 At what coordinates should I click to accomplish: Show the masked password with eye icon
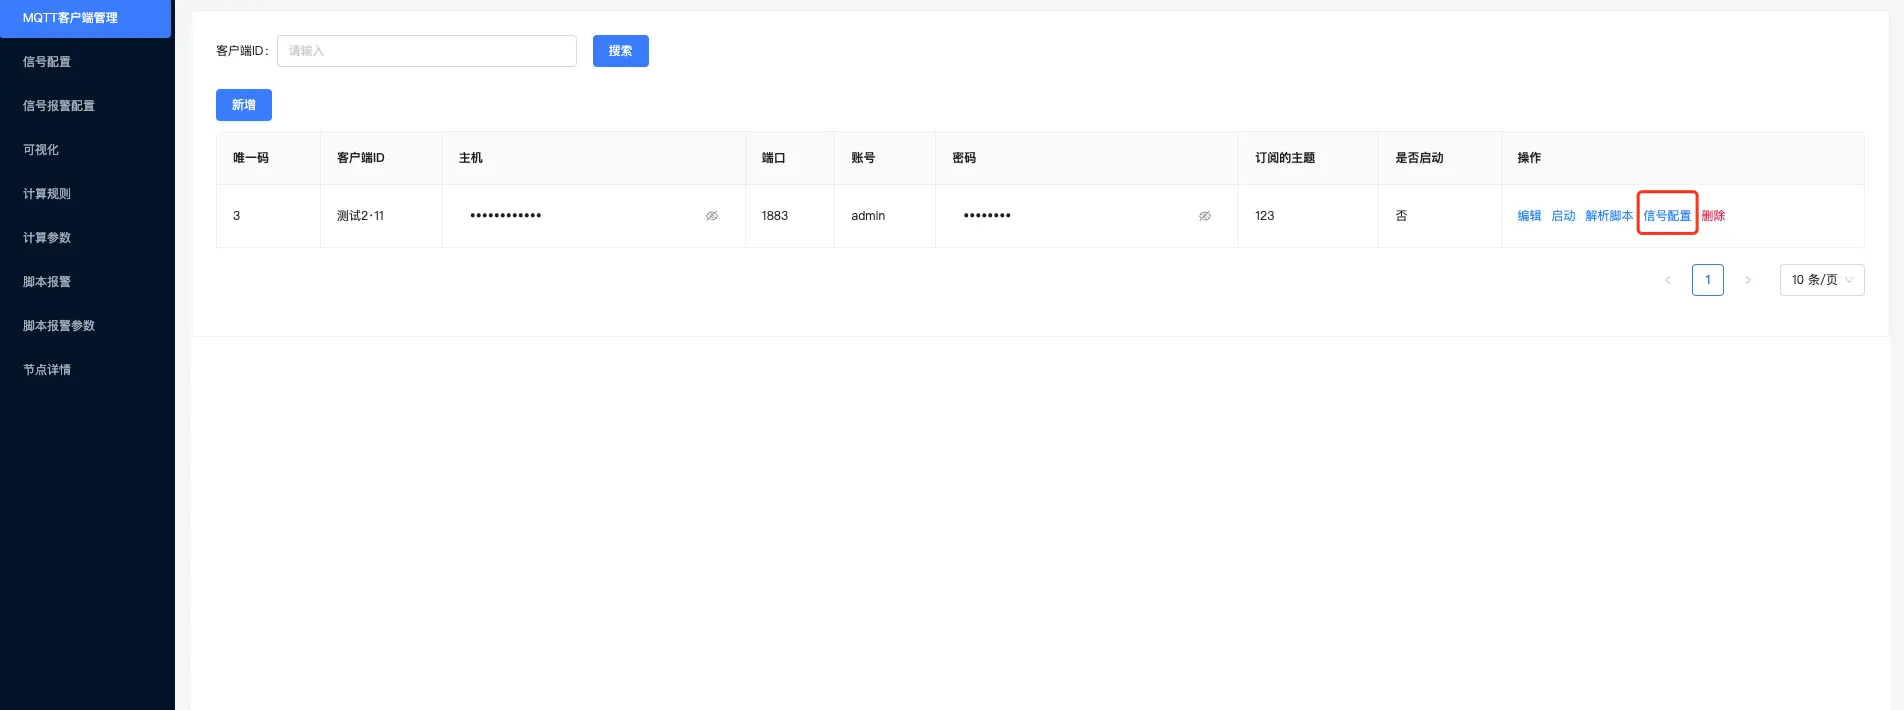pos(1205,216)
